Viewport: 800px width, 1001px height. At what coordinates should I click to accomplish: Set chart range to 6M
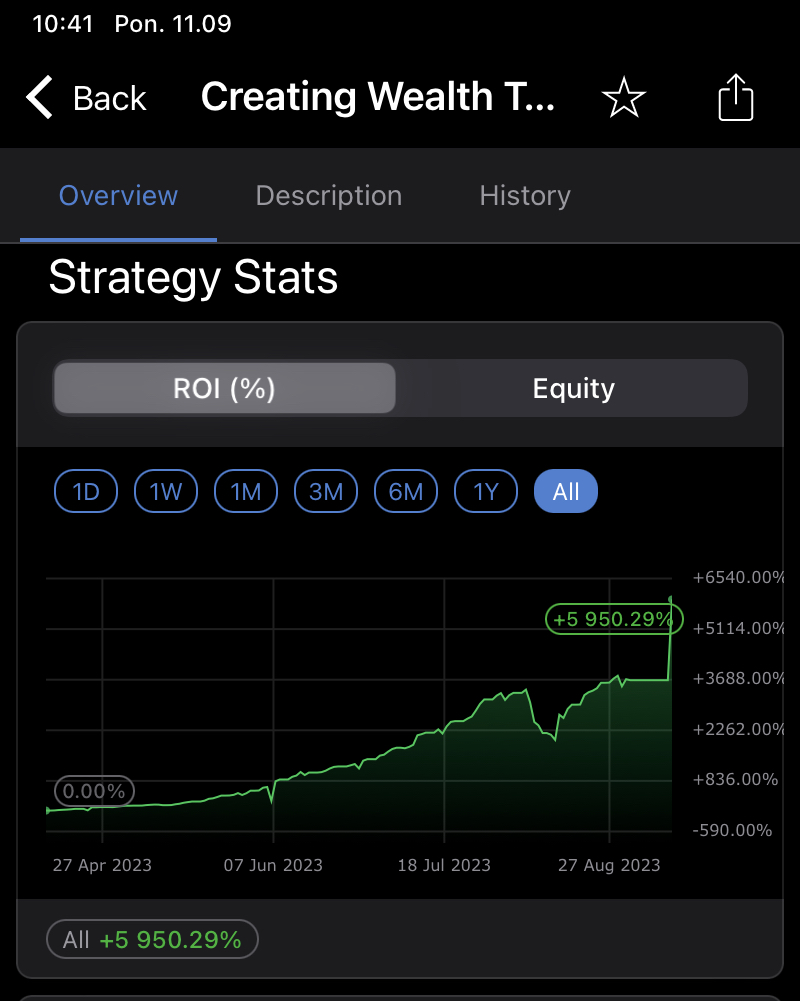[x=406, y=491]
